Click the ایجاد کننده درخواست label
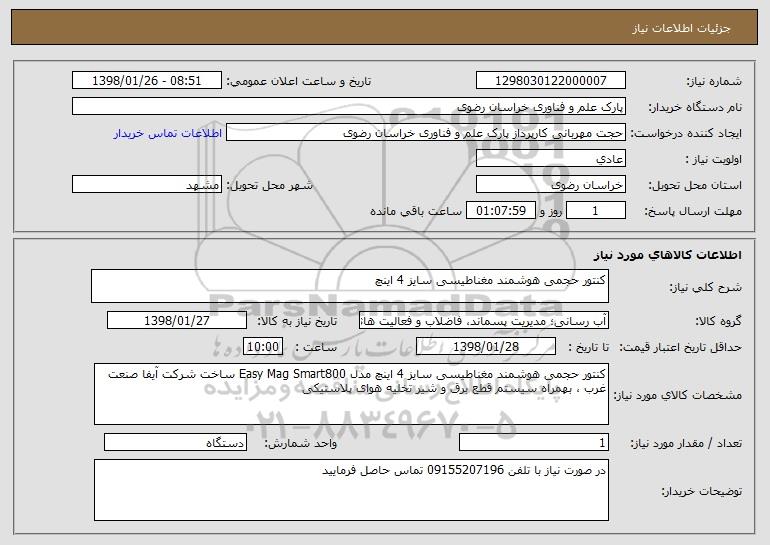This screenshot has height=545, width=770. coord(686,134)
